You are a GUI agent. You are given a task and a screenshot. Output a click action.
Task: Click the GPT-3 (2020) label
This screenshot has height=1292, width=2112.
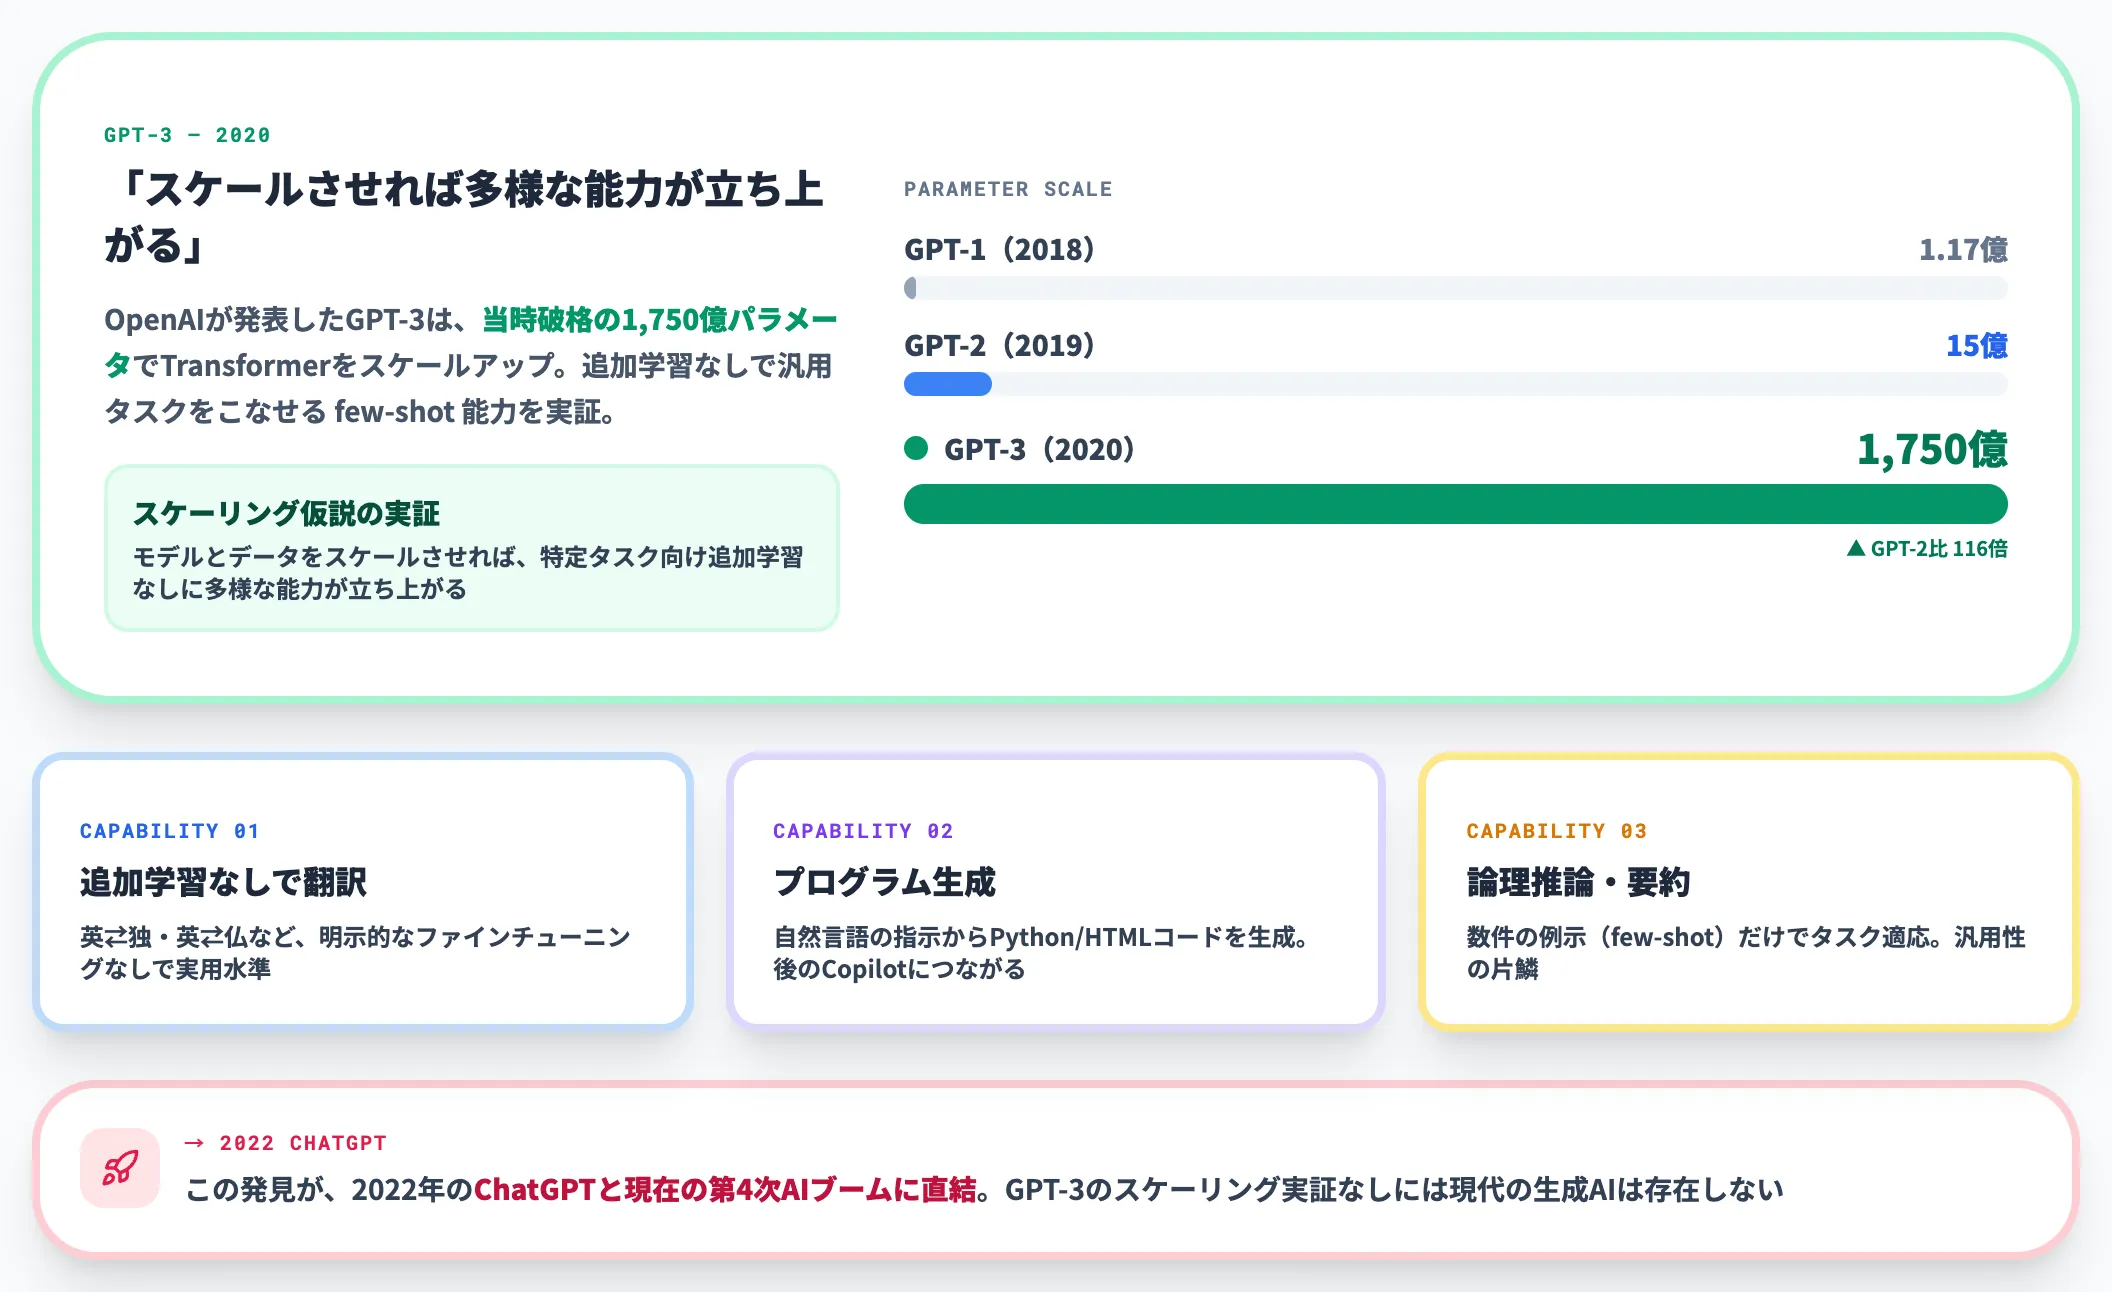(1039, 449)
